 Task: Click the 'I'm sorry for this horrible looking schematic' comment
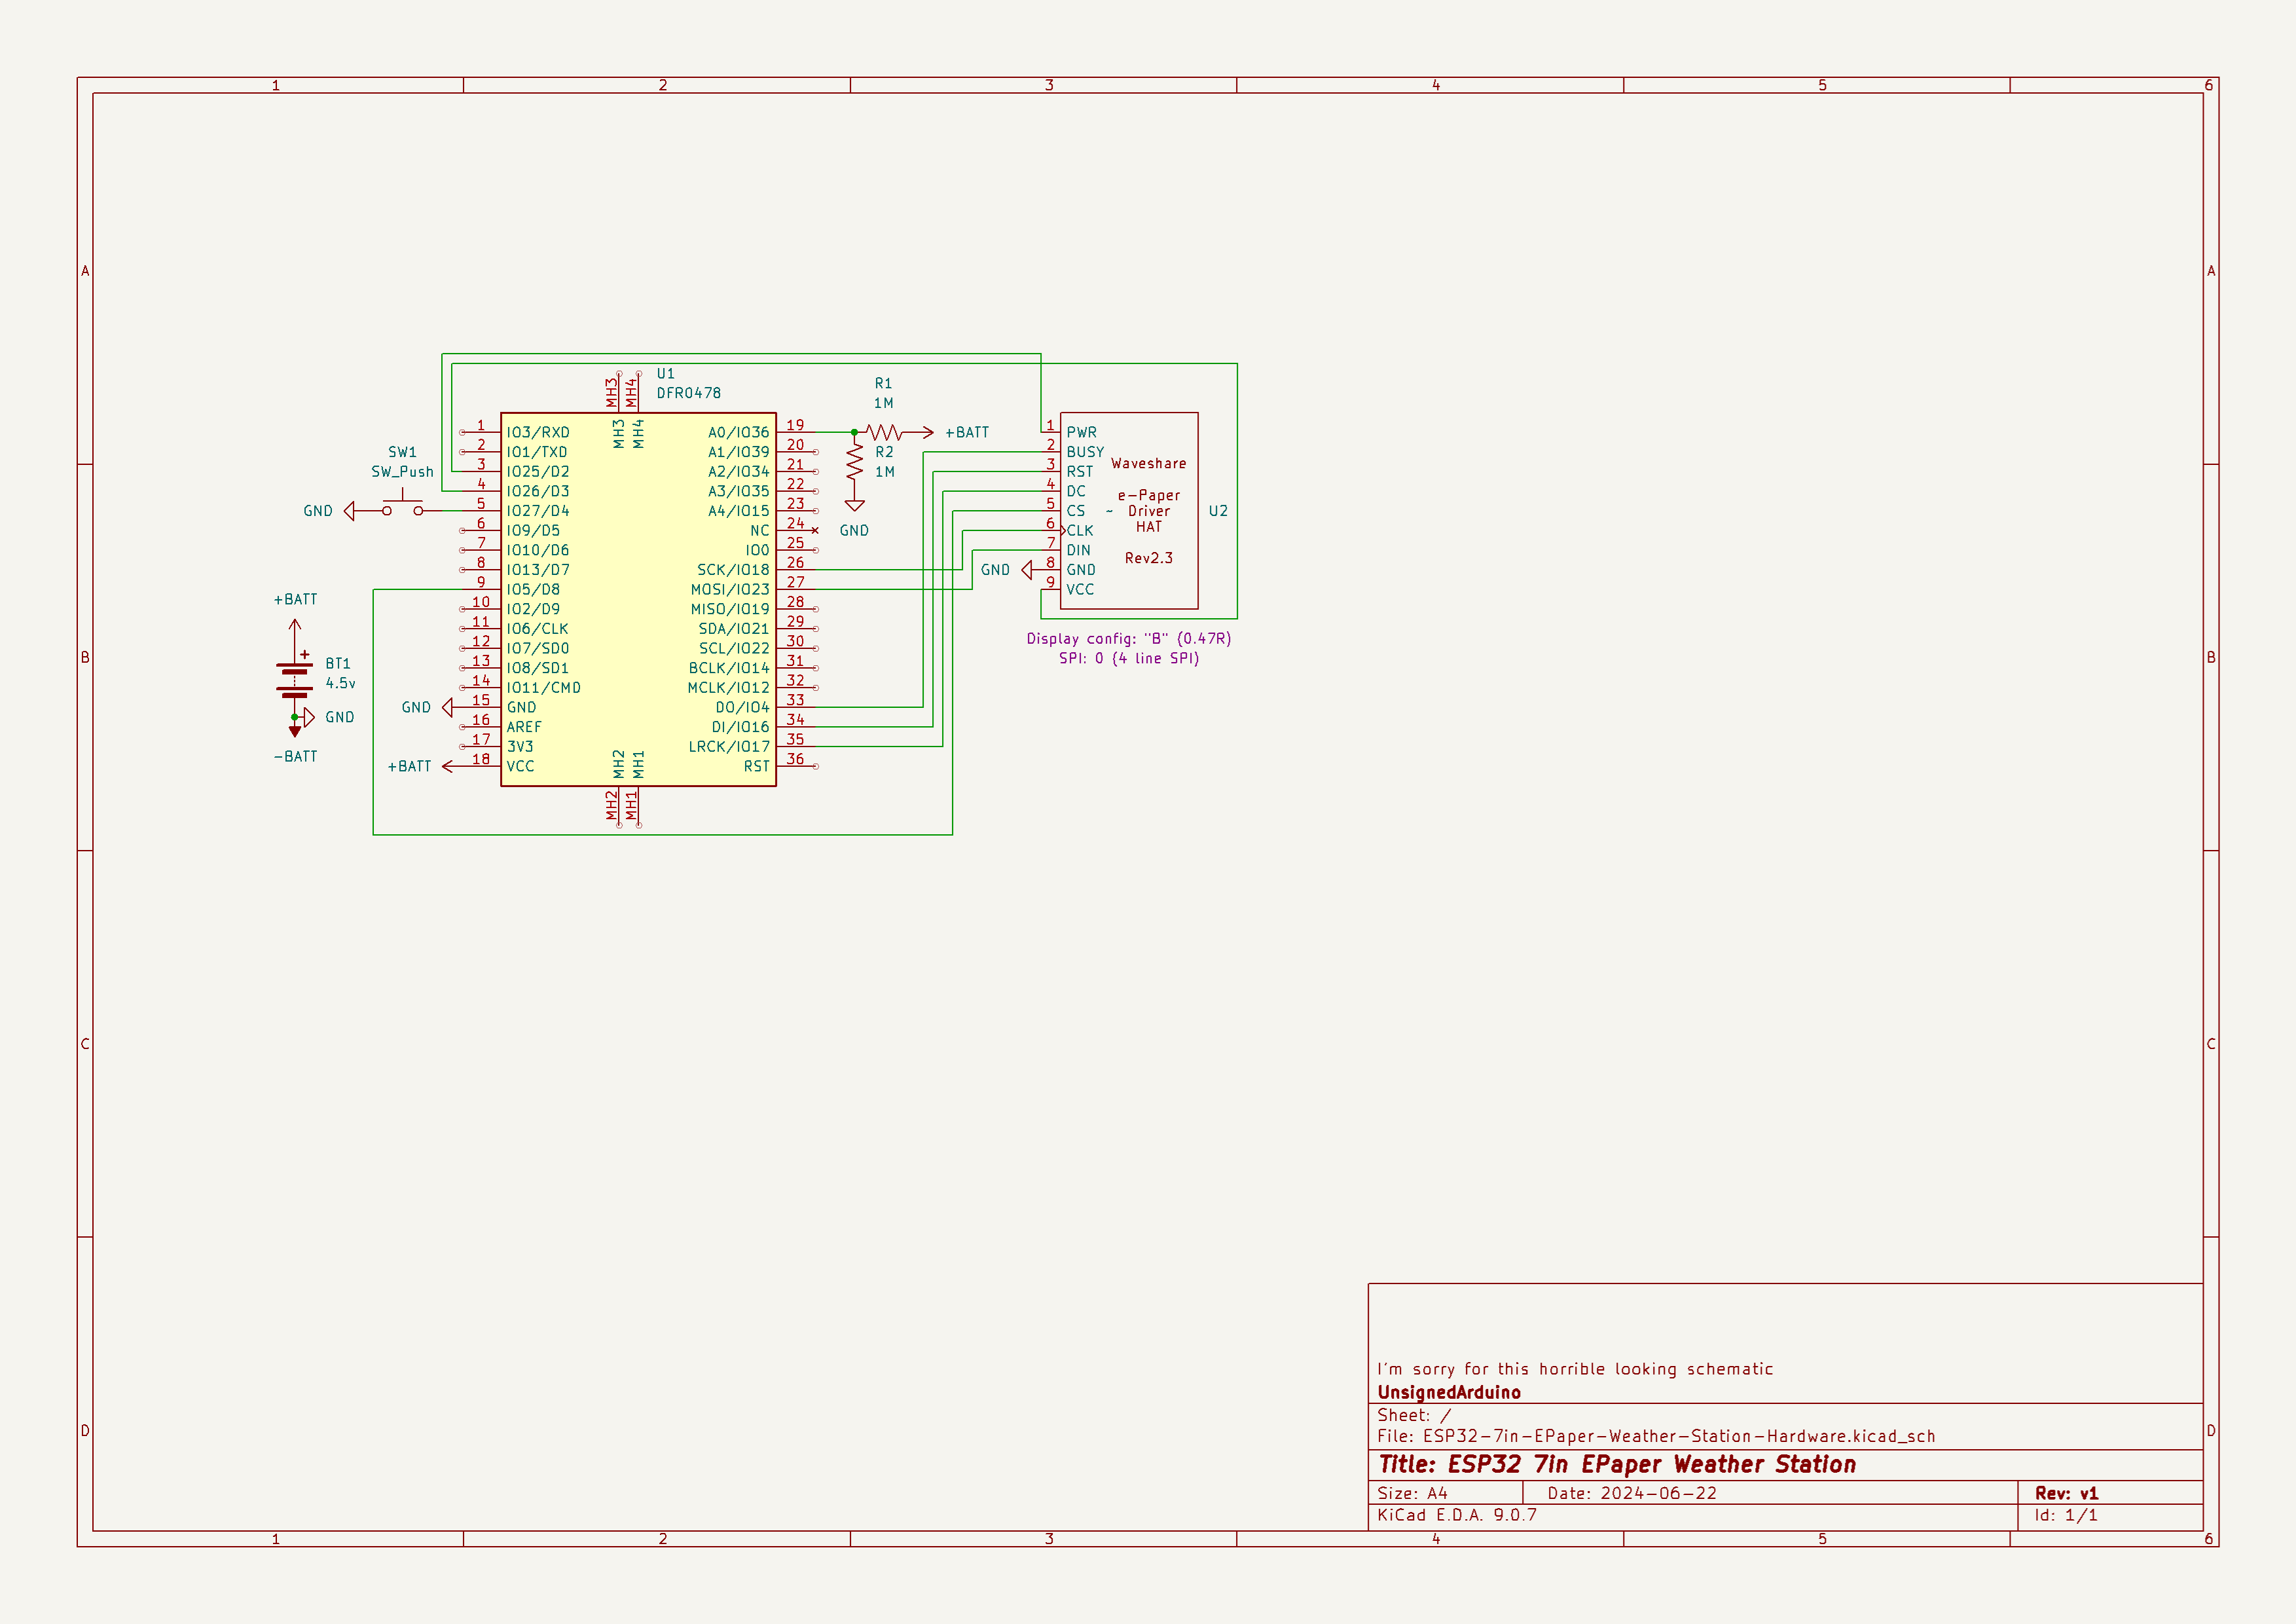point(1575,1369)
